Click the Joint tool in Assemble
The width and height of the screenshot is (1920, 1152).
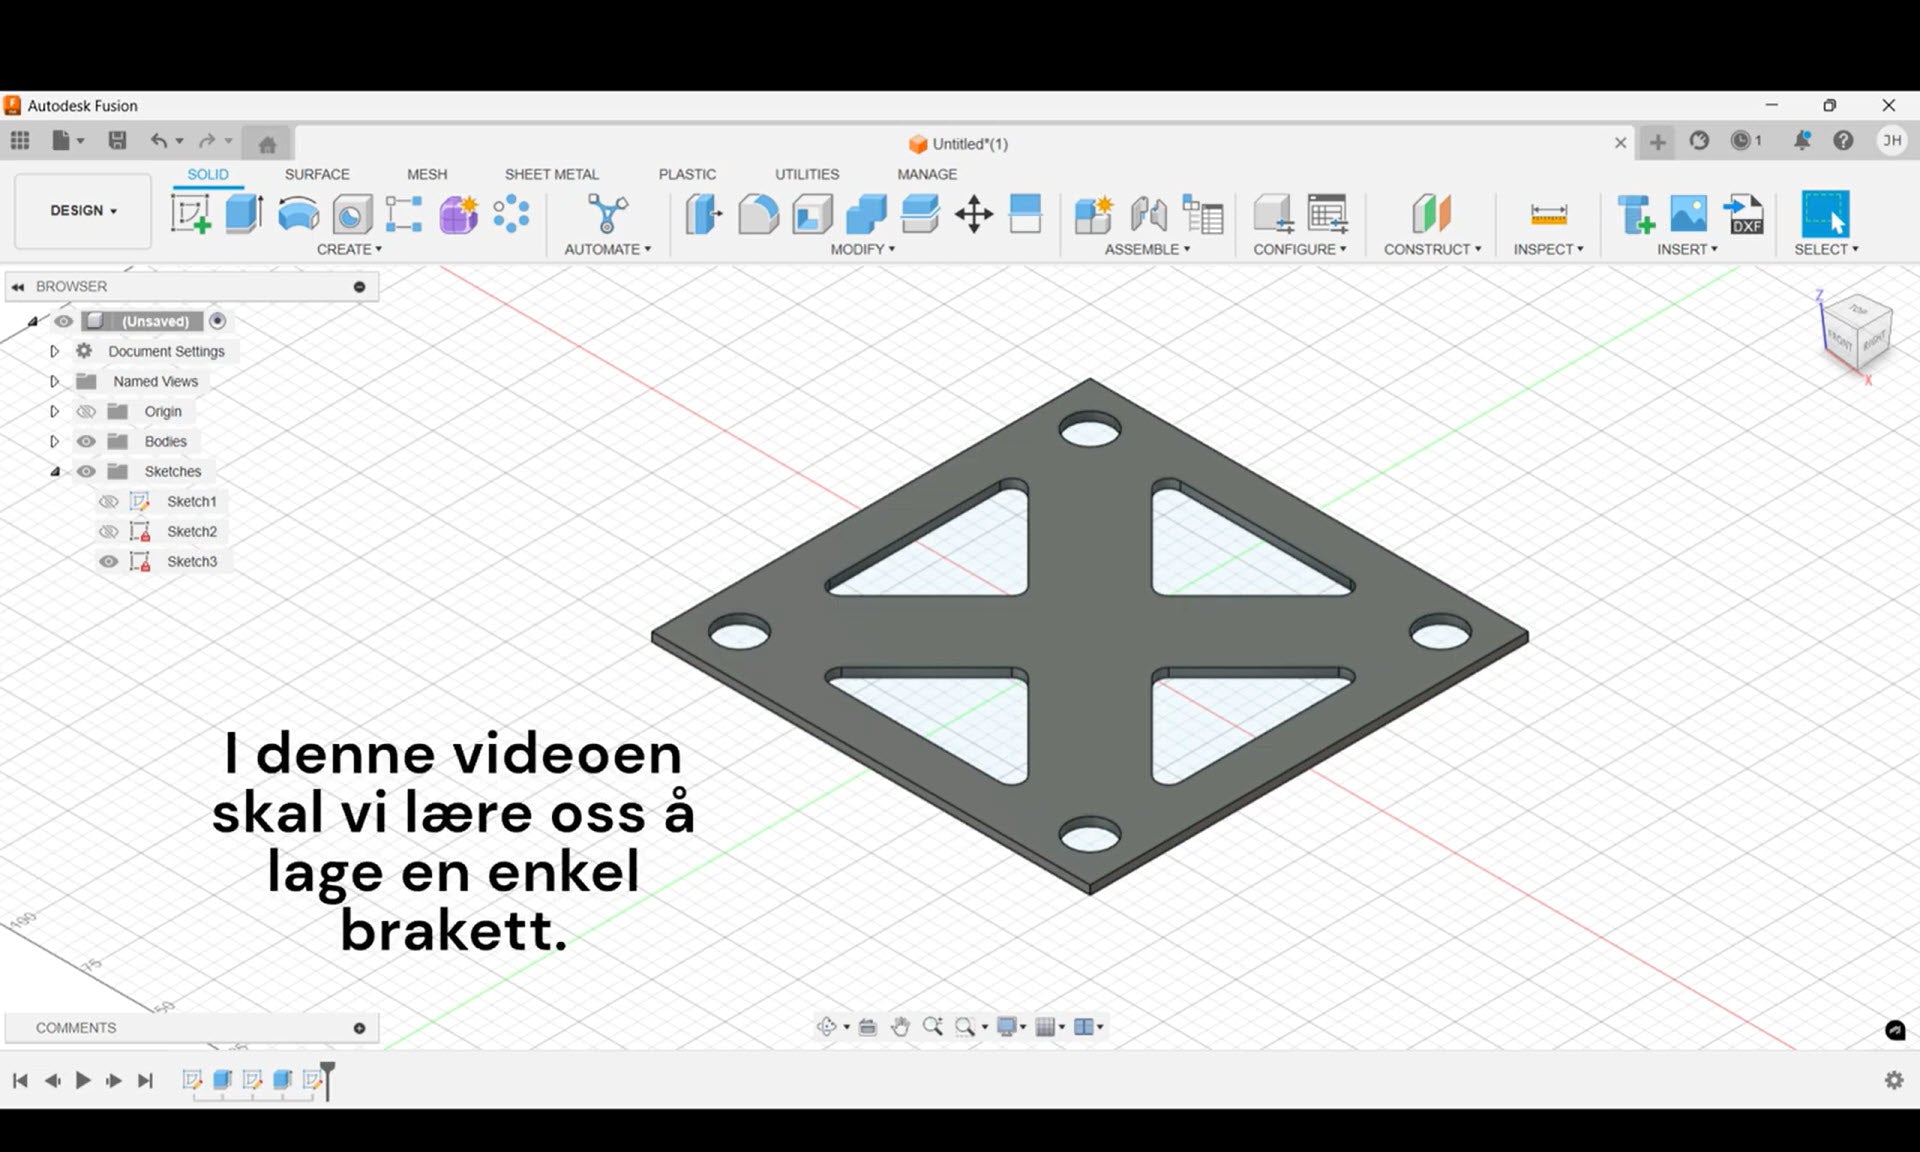[x=1148, y=214]
